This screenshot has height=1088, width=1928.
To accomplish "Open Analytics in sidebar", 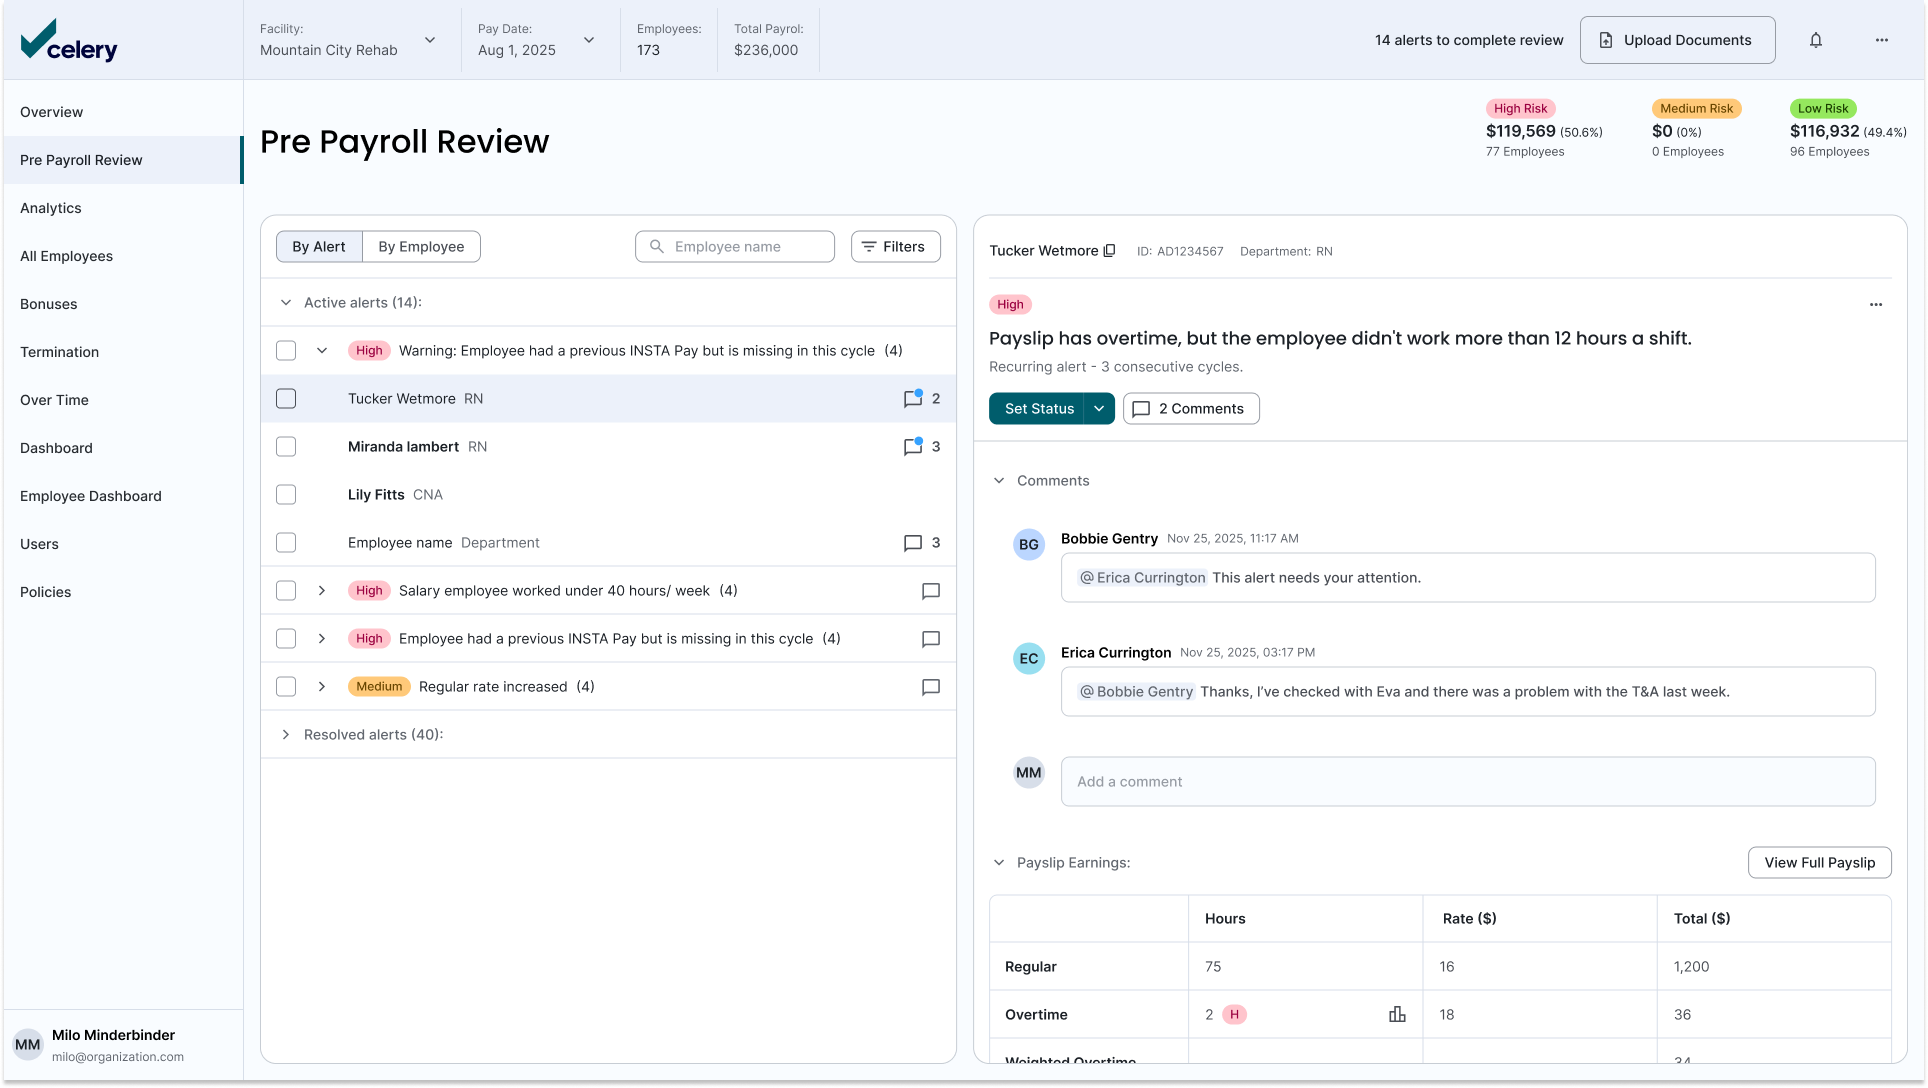I will click(x=51, y=208).
